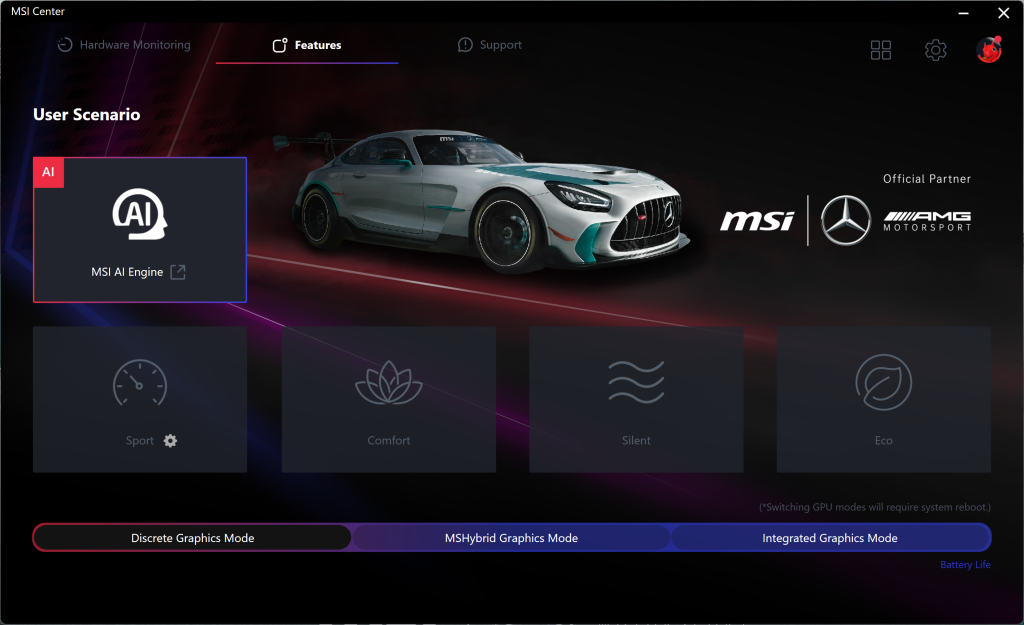Select the Sport scenario speedometer icon

click(x=140, y=383)
